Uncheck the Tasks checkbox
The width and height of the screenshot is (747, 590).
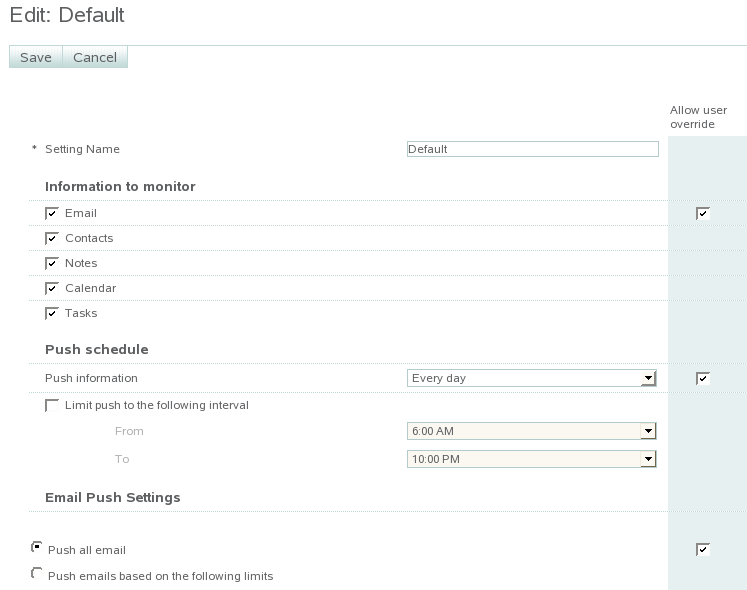click(x=52, y=313)
